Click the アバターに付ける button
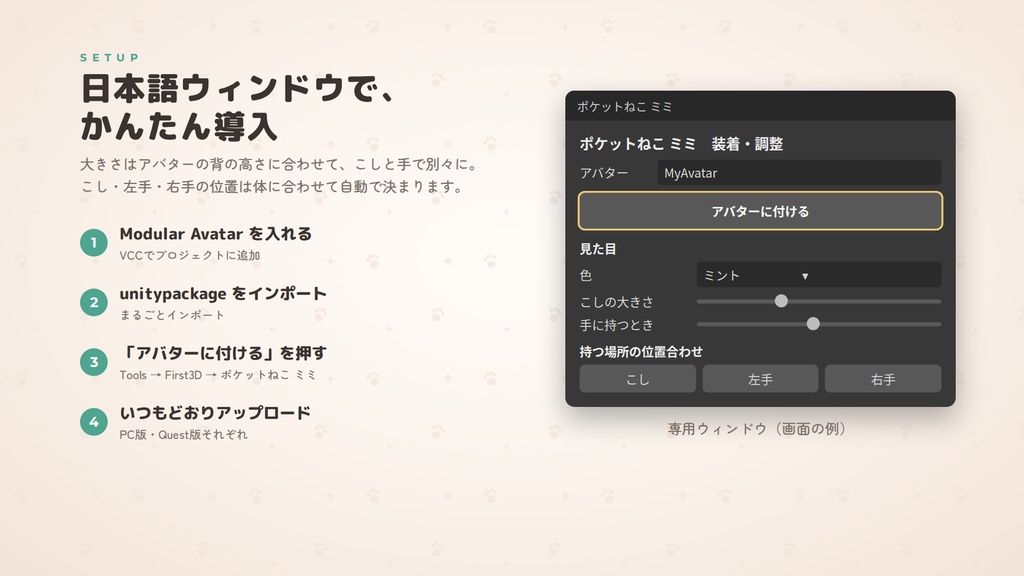 tap(760, 211)
